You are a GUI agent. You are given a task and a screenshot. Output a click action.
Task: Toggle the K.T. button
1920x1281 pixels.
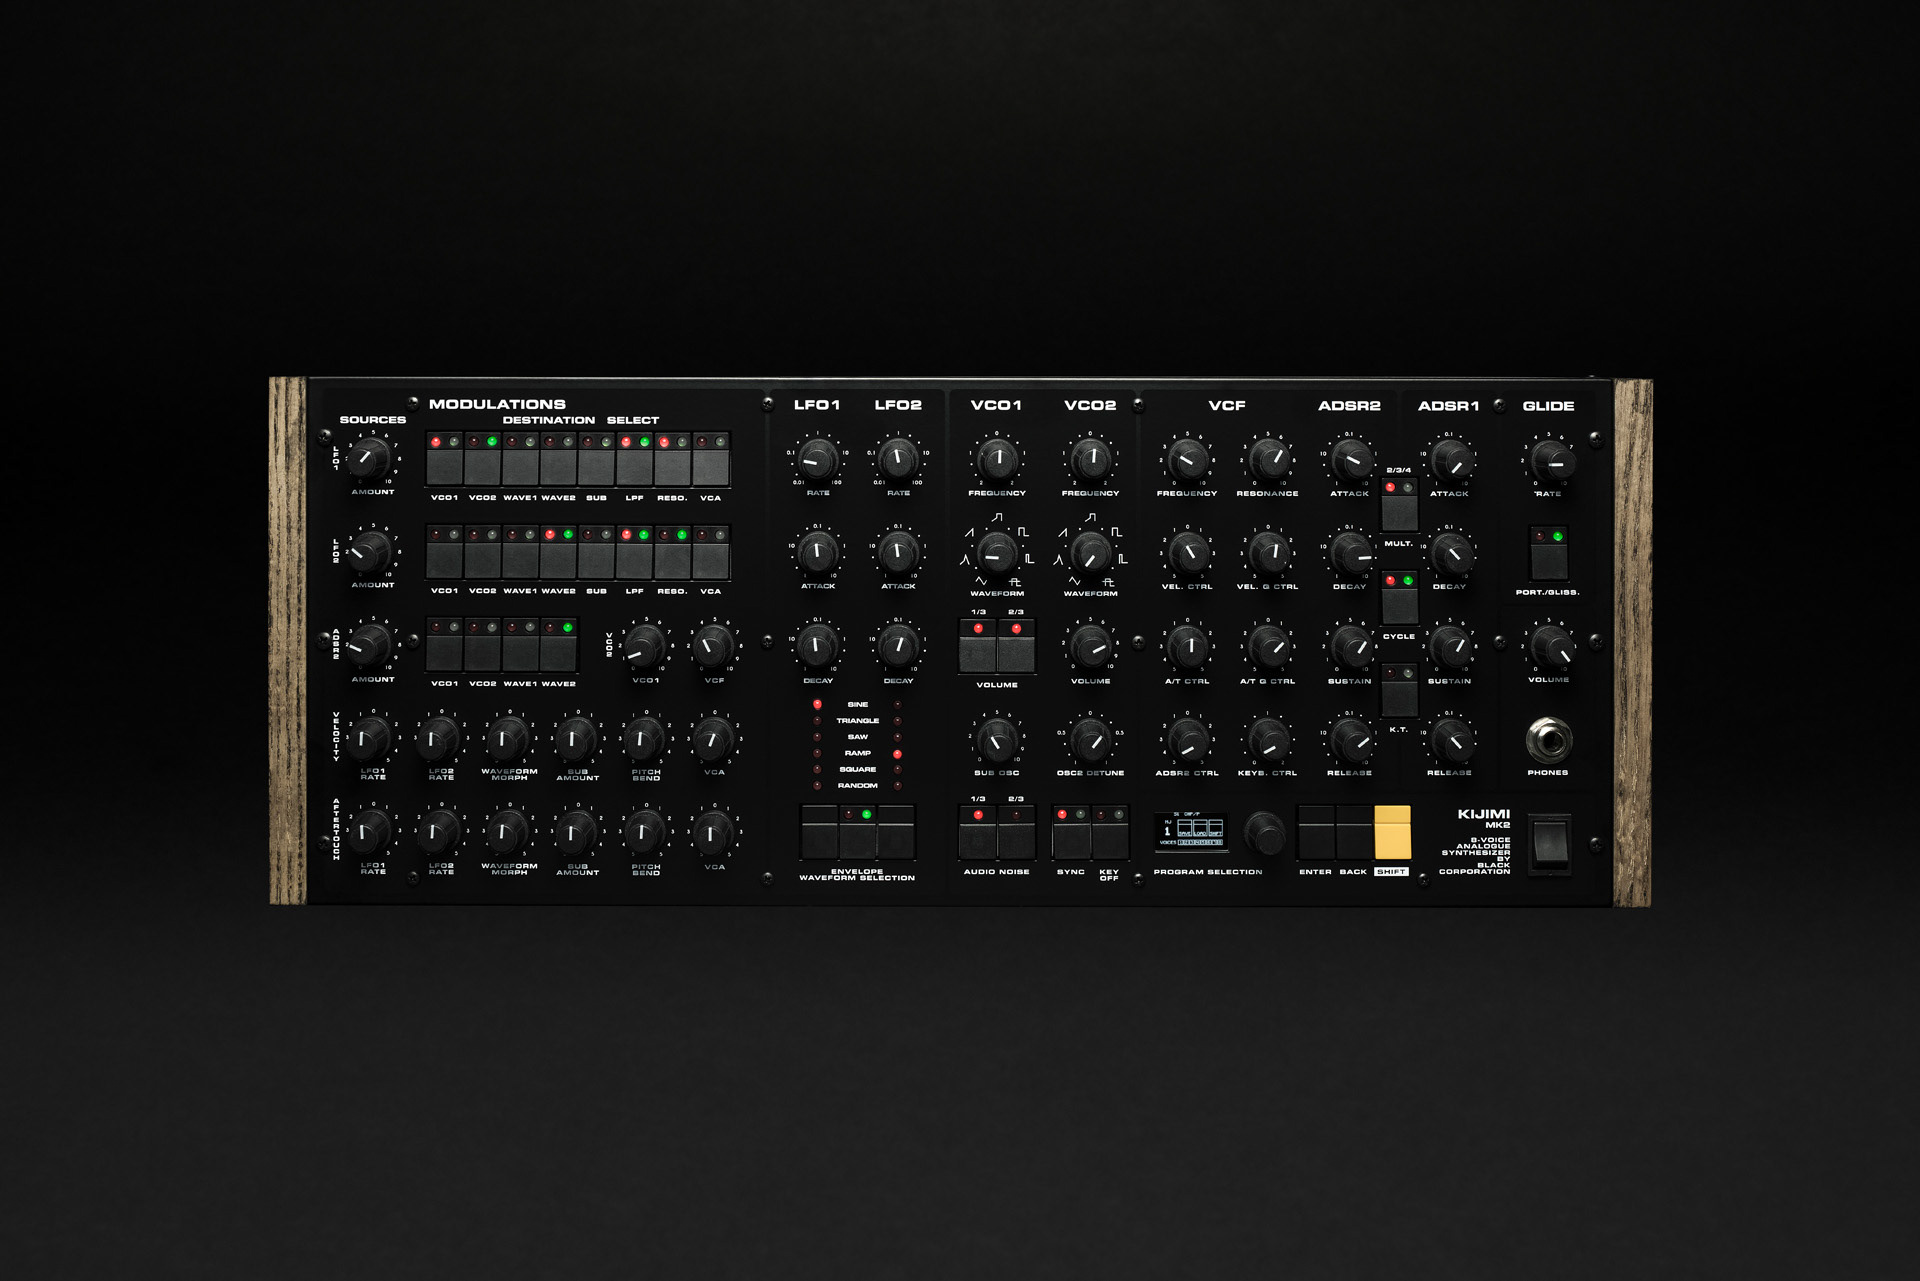pyautogui.click(x=1399, y=697)
